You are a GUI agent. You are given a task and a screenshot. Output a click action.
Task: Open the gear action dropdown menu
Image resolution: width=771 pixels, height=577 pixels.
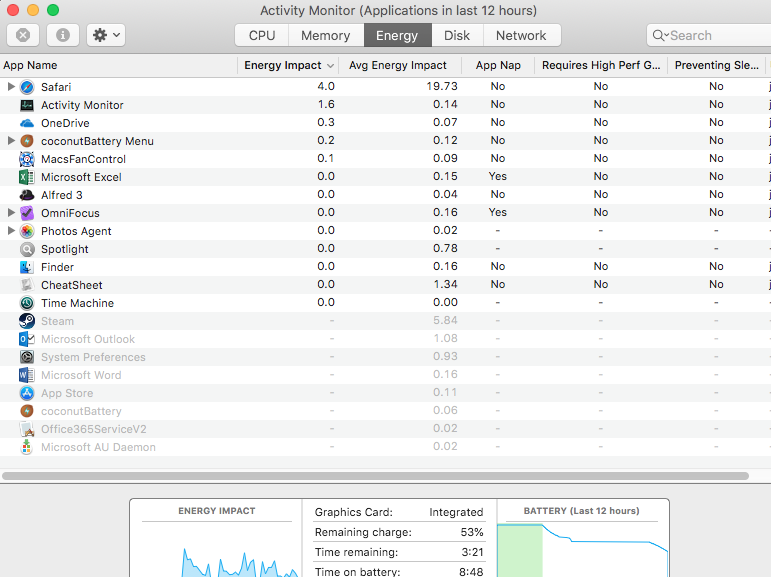click(x=106, y=35)
